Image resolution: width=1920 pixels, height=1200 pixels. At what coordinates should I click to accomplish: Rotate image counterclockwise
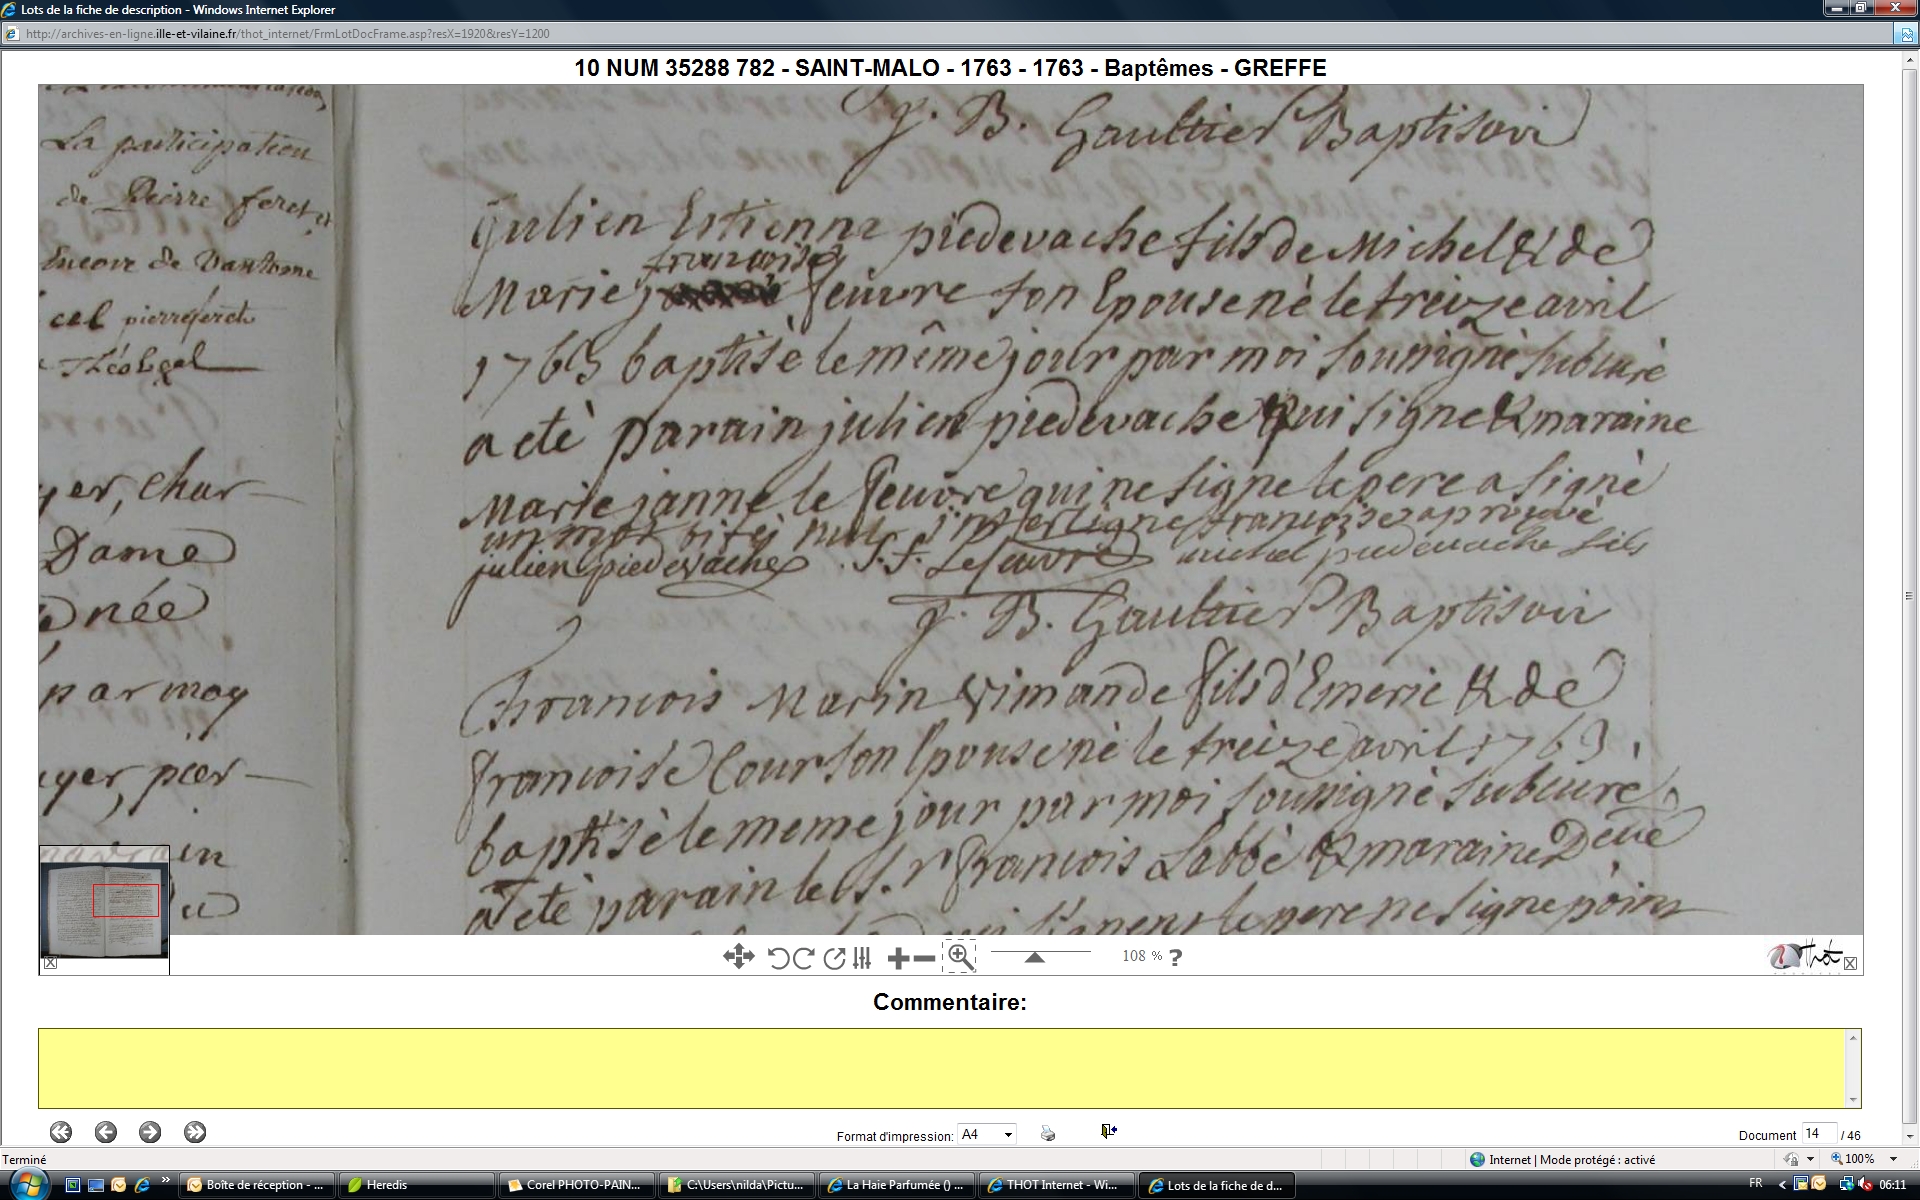(x=778, y=958)
